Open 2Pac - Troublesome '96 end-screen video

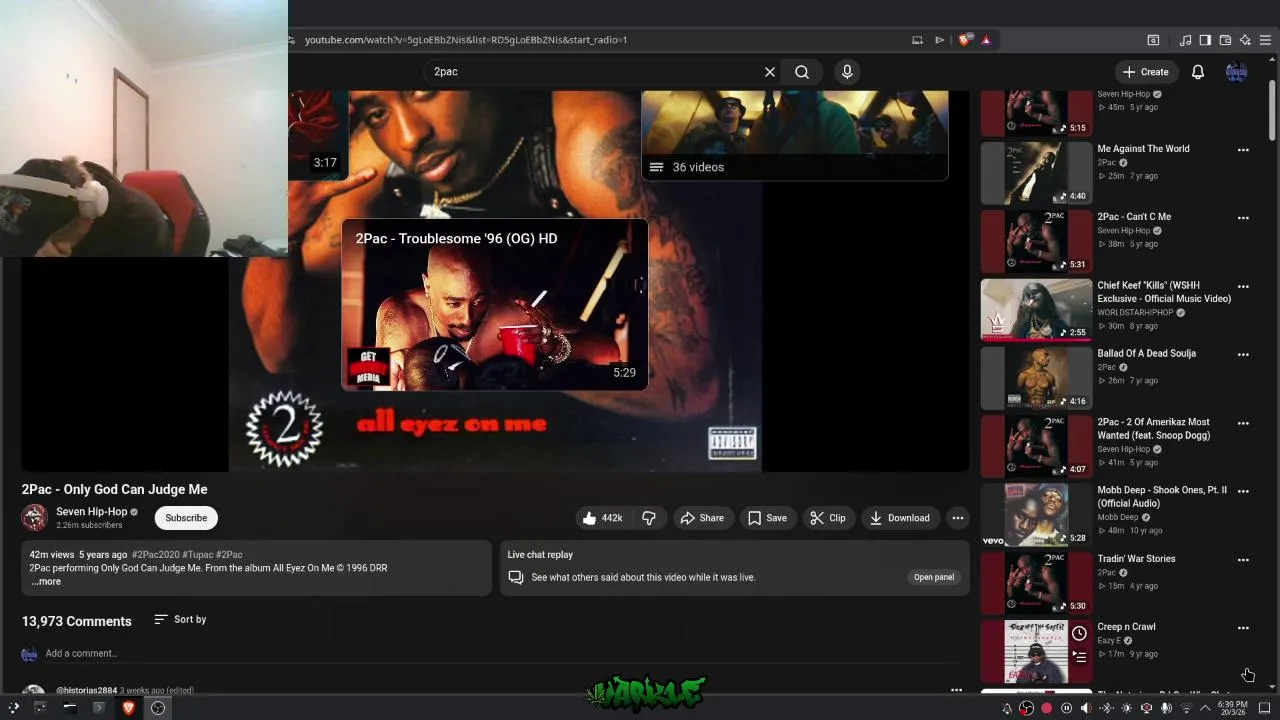coord(495,305)
